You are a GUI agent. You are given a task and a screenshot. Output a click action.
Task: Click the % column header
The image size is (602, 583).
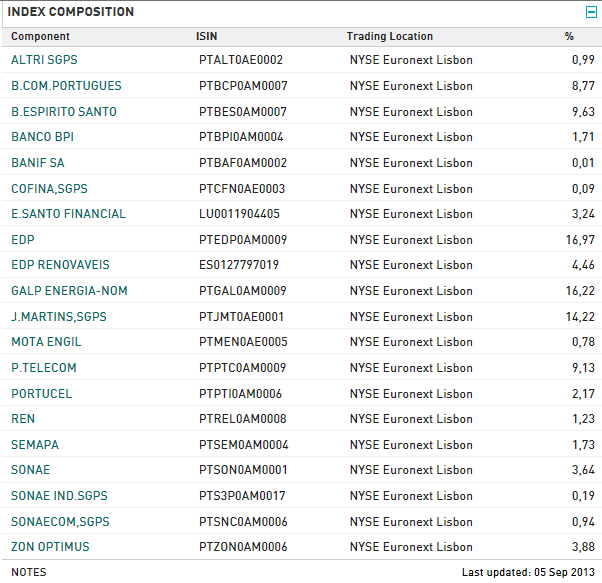[569, 37]
